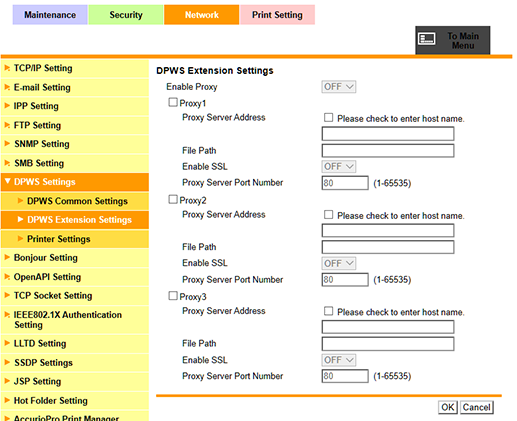Open the Enable Proxy dropdown
517x421 pixels.
(339, 87)
